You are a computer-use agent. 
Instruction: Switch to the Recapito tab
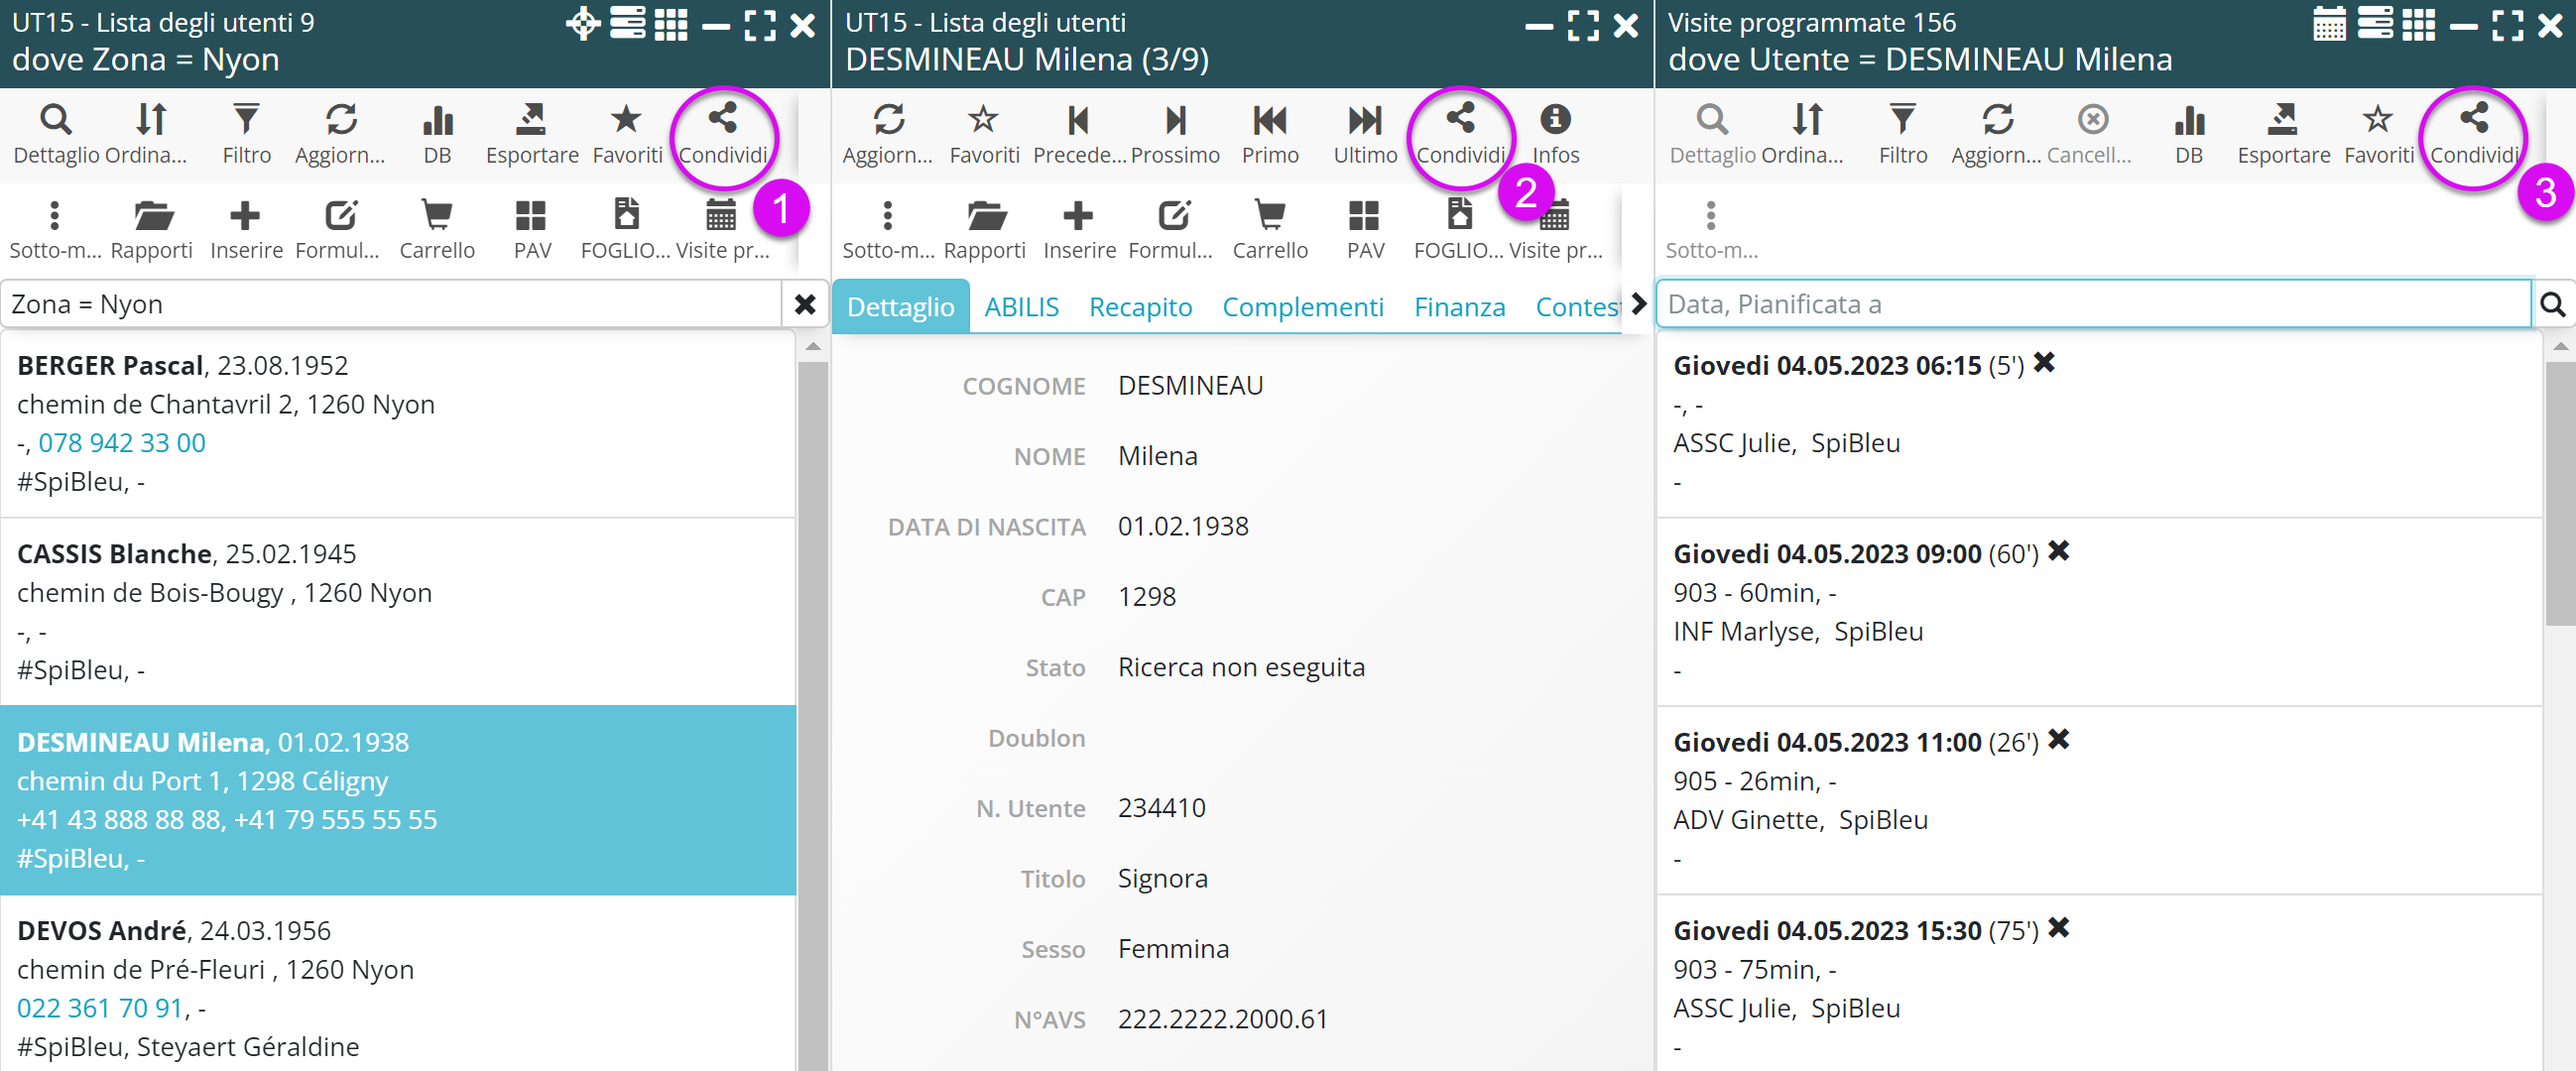coord(1140,307)
